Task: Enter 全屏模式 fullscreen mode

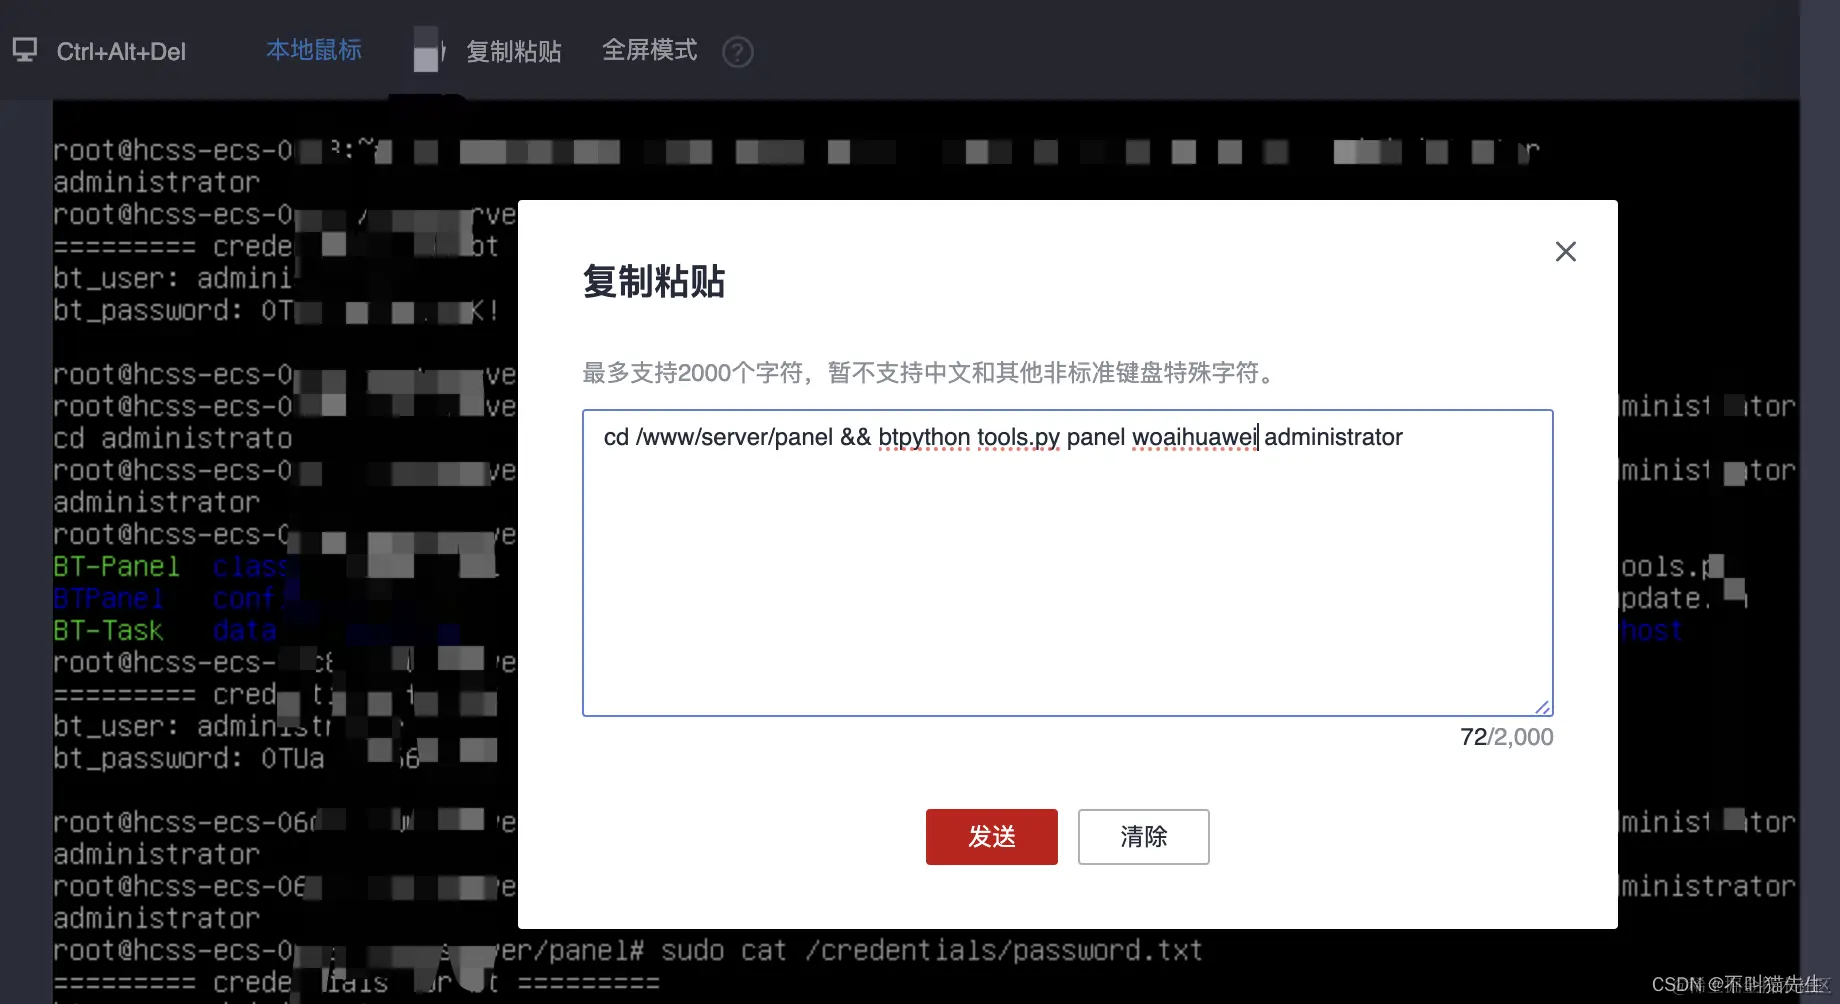Action: [x=650, y=51]
